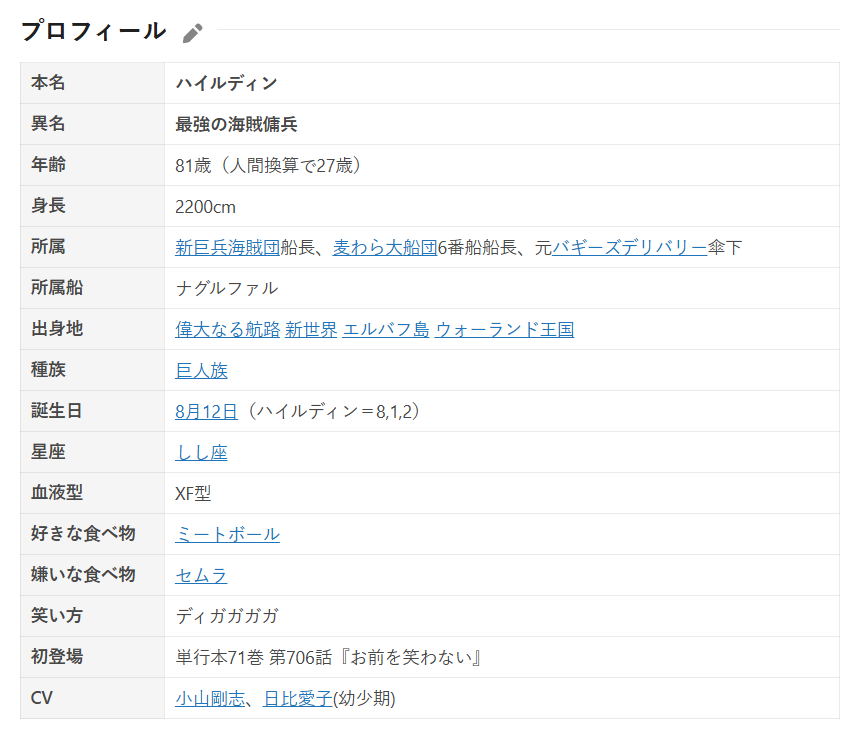Select the laugh text ディガガガガ
The image size is (851, 733).
pyautogui.click(x=227, y=616)
